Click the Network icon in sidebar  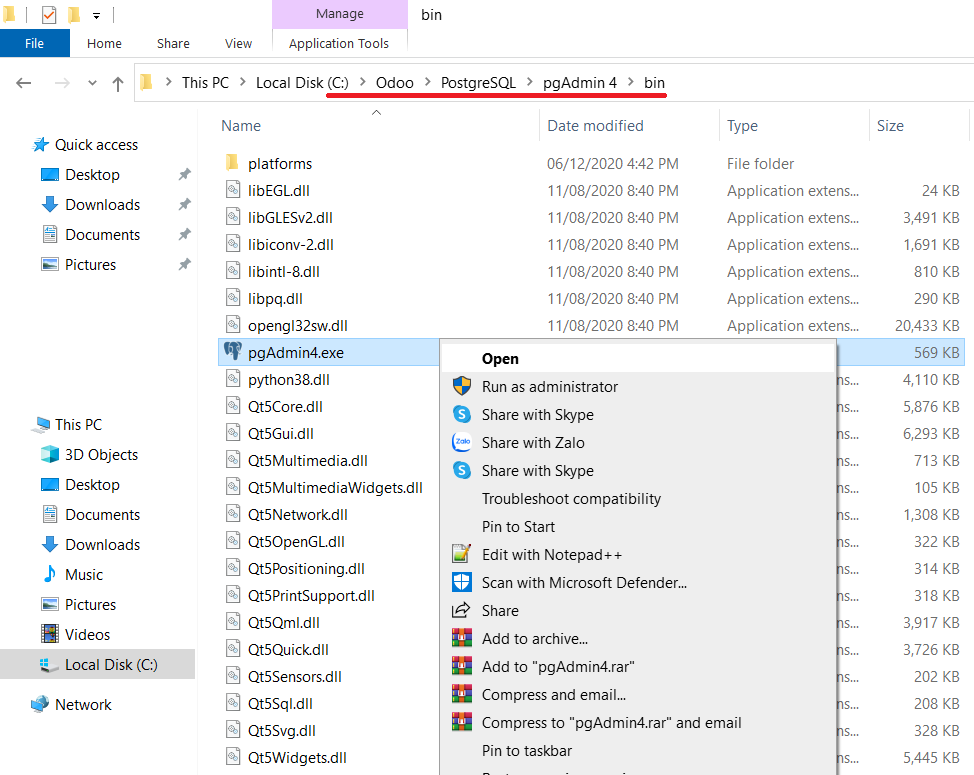[40, 704]
